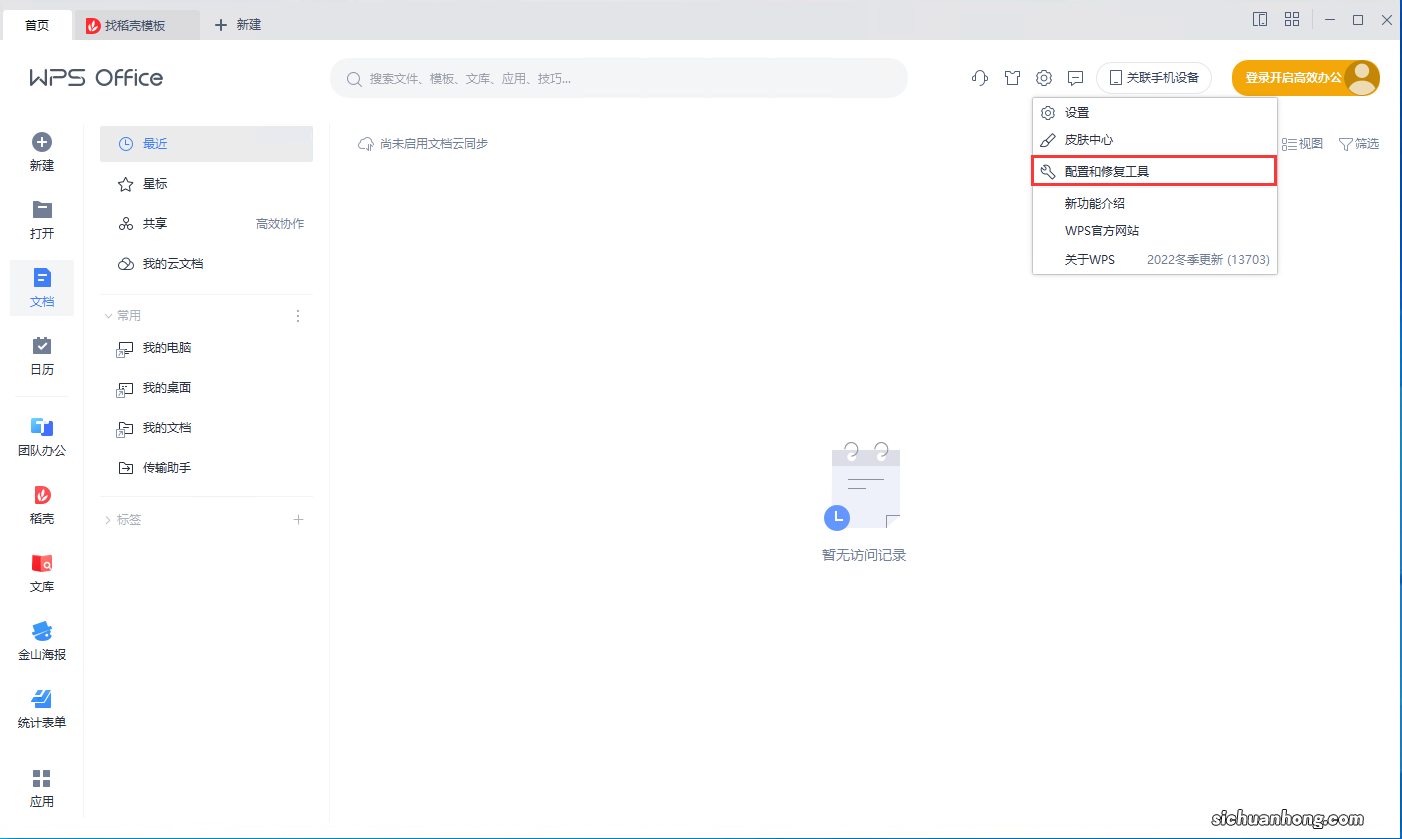The height and width of the screenshot is (839, 1402).
Task: Open 我的桌面 location
Action: click(206, 388)
